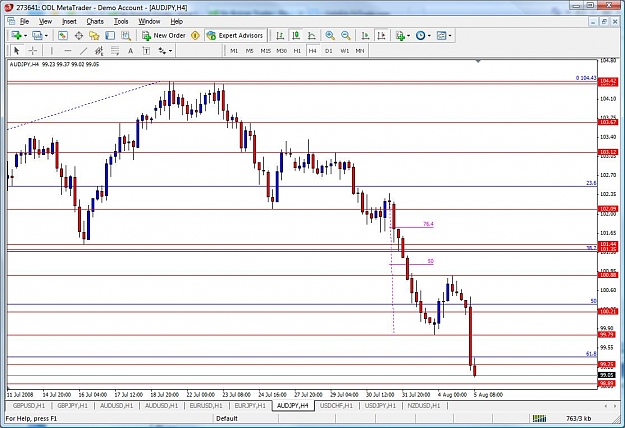Switch to M15 timeframe
This screenshot has width=625, height=428.
click(265, 51)
